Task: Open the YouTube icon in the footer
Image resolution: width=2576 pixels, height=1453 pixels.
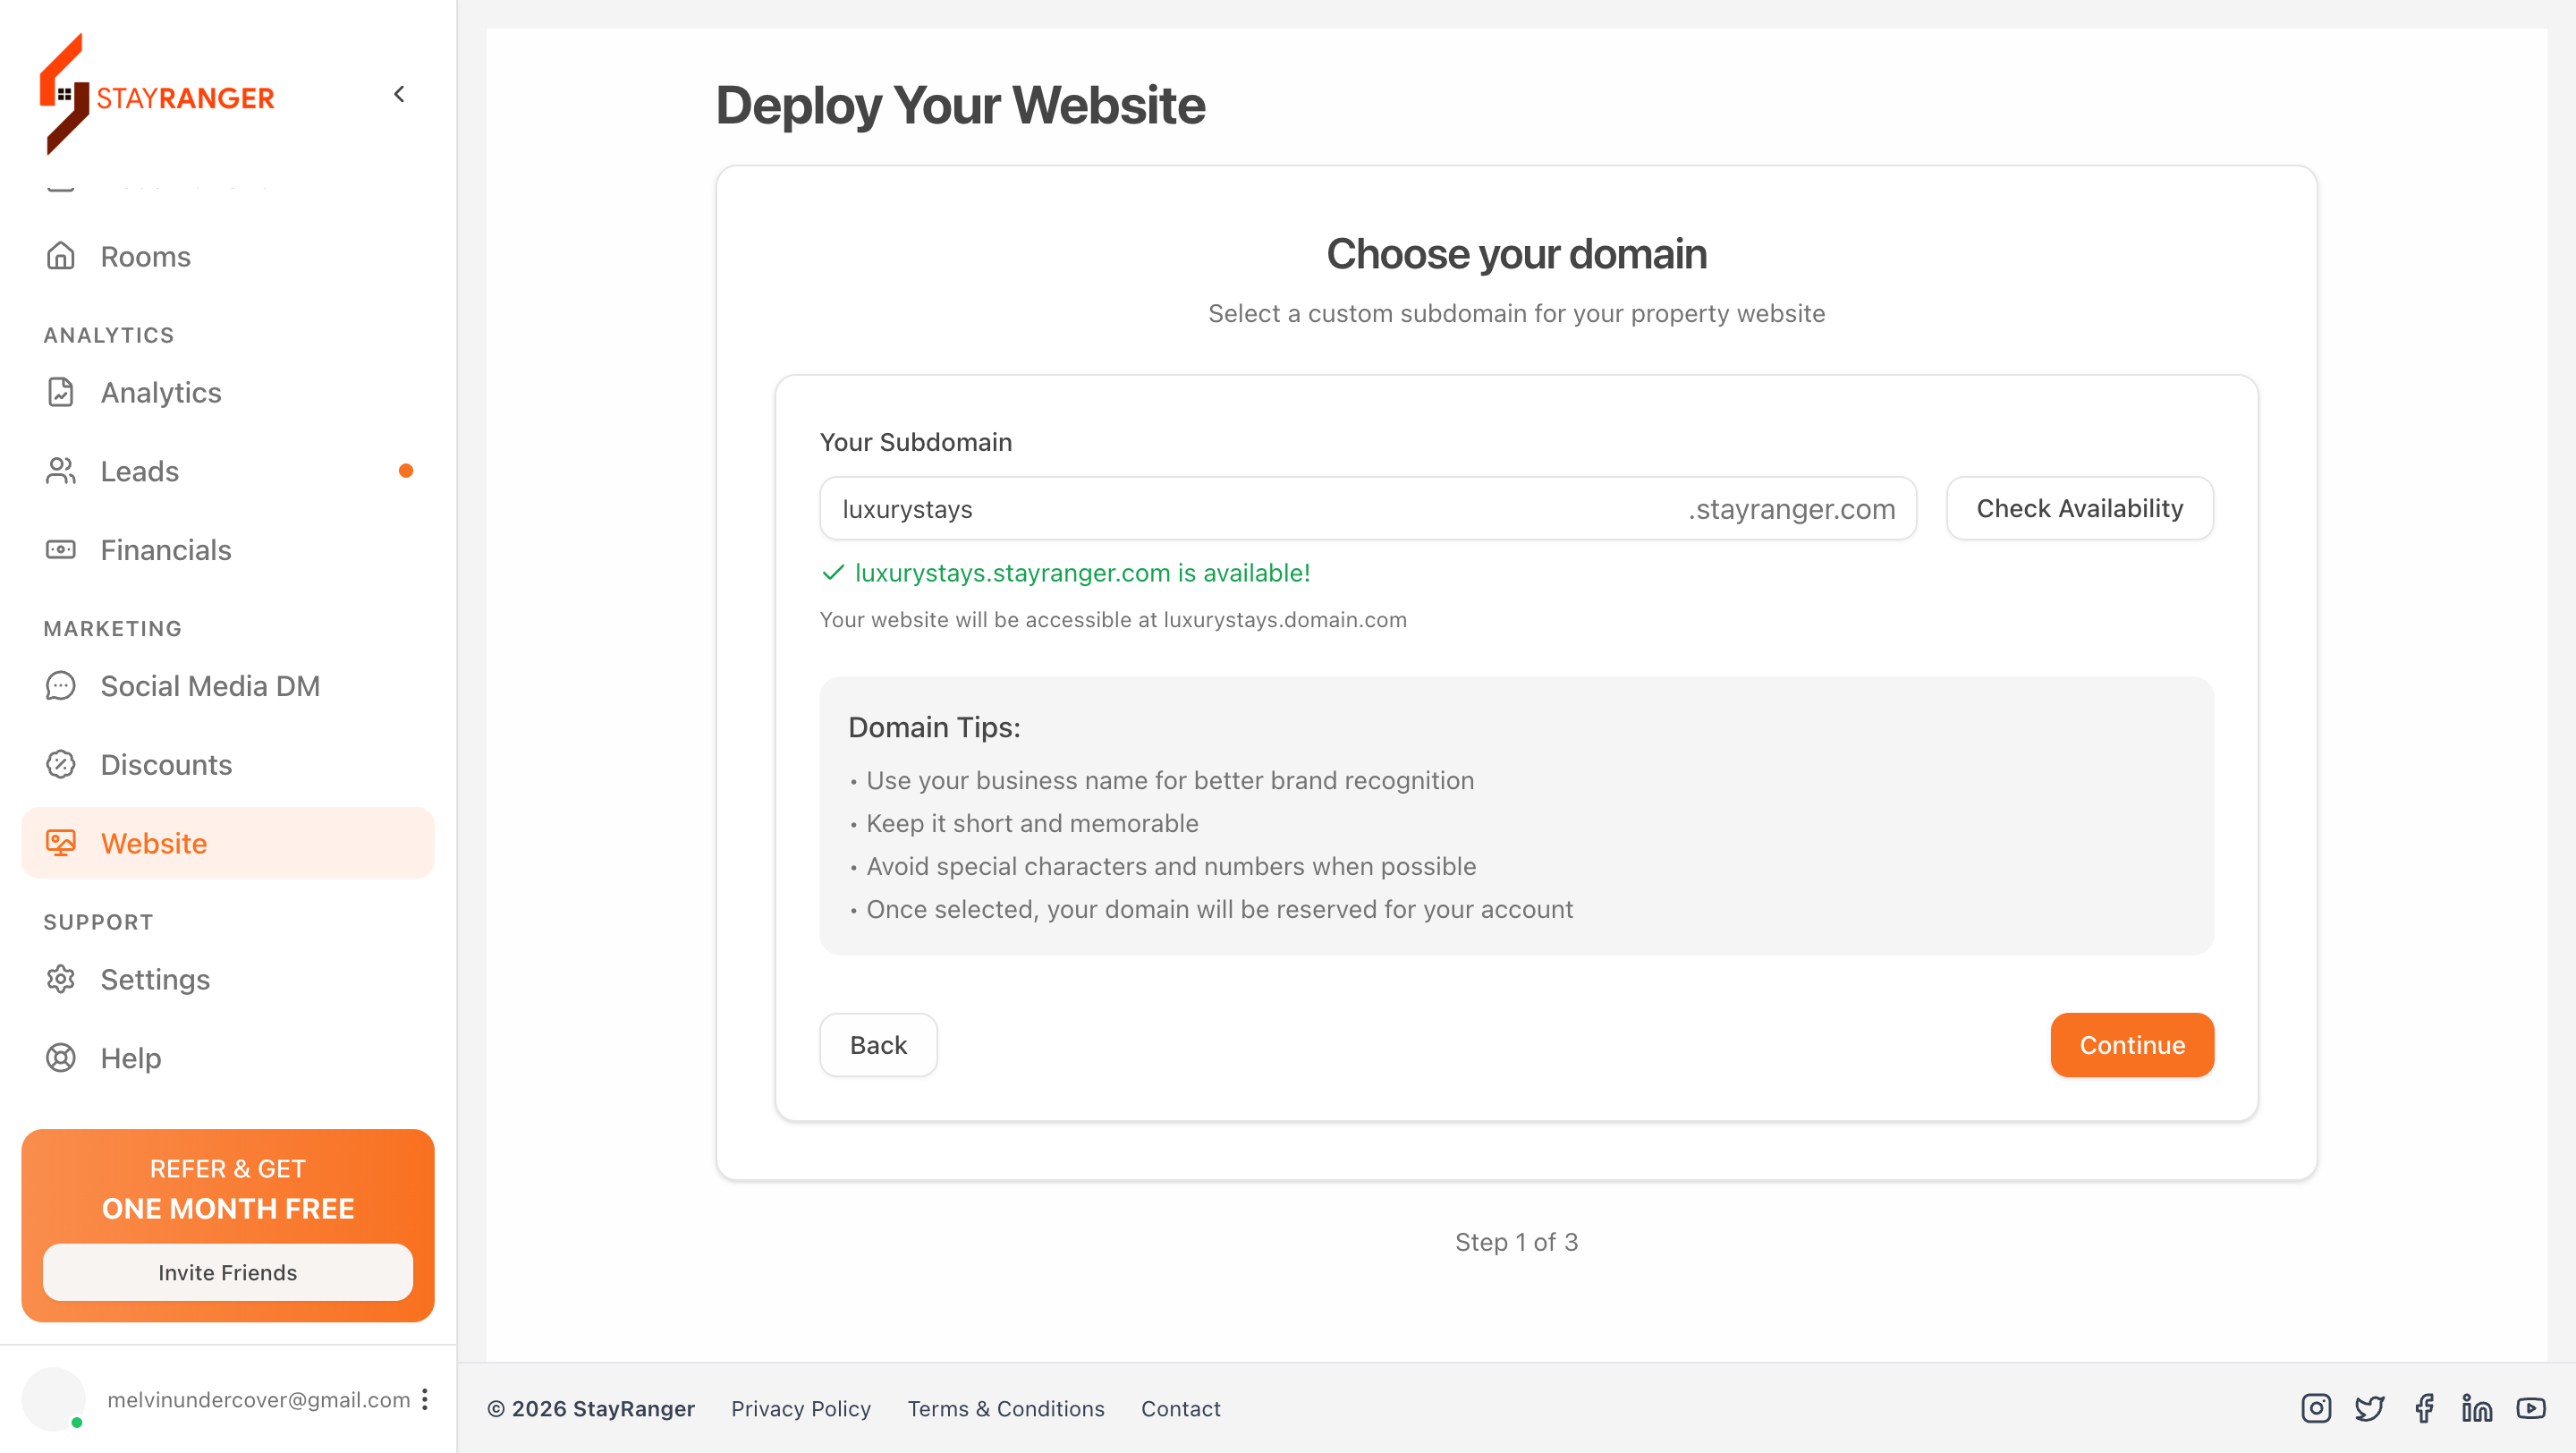Action: [x=2531, y=1408]
